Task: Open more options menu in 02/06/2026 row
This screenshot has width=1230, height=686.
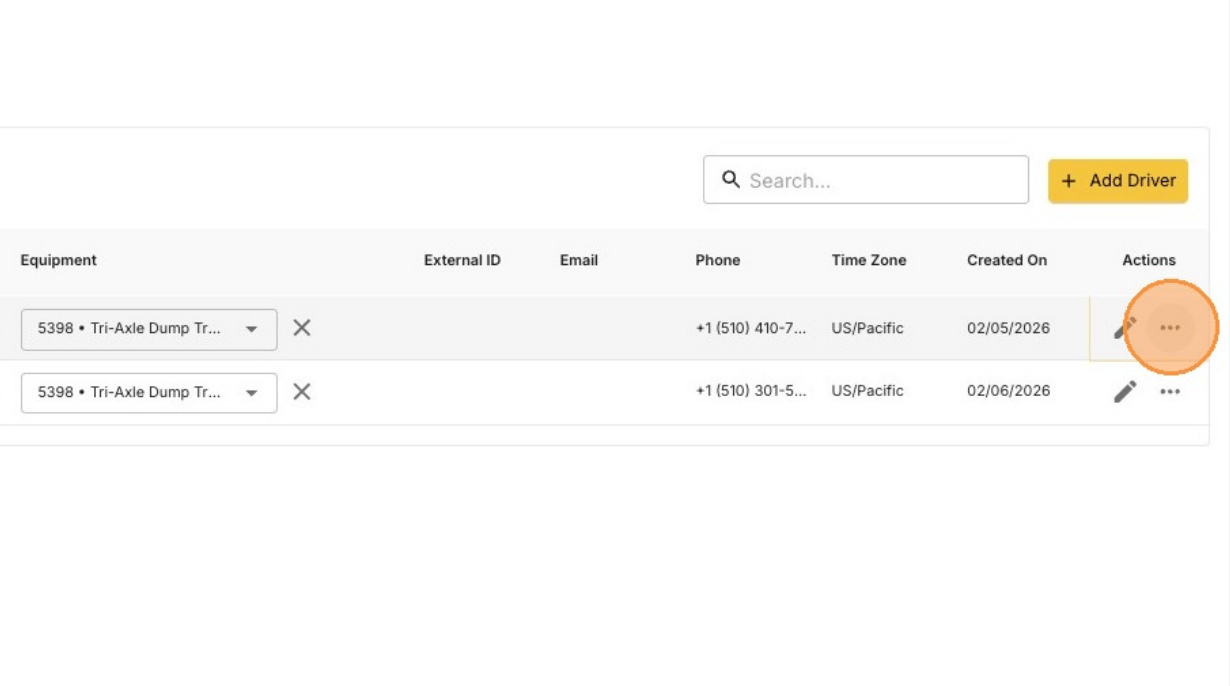Action: coord(1170,392)
